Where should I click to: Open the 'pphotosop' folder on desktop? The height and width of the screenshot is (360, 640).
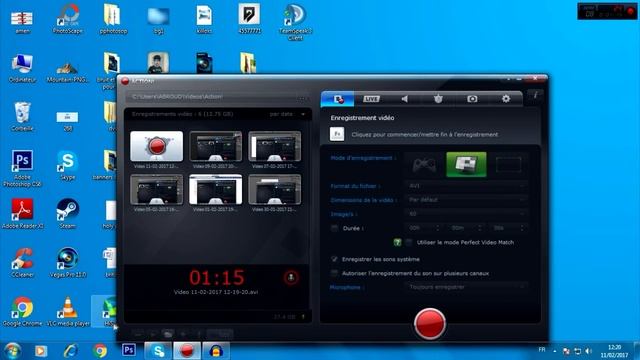113,19
